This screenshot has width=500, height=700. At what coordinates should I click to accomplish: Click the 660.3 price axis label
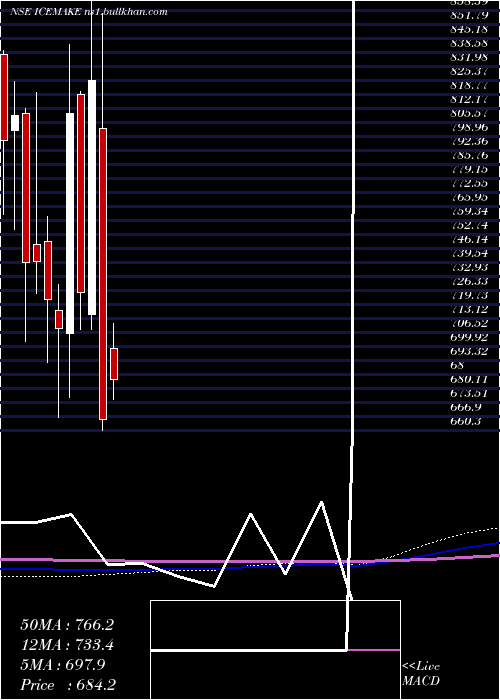tap(466, 421)
